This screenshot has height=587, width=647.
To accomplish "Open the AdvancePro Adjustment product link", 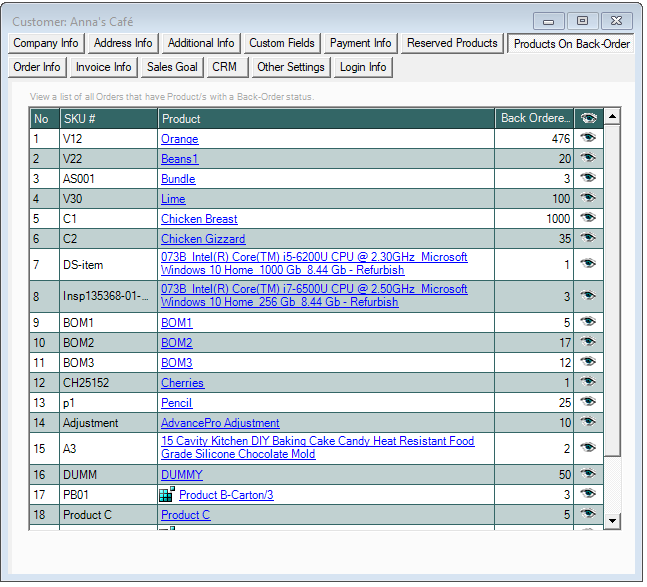I will tap(220, 423).
